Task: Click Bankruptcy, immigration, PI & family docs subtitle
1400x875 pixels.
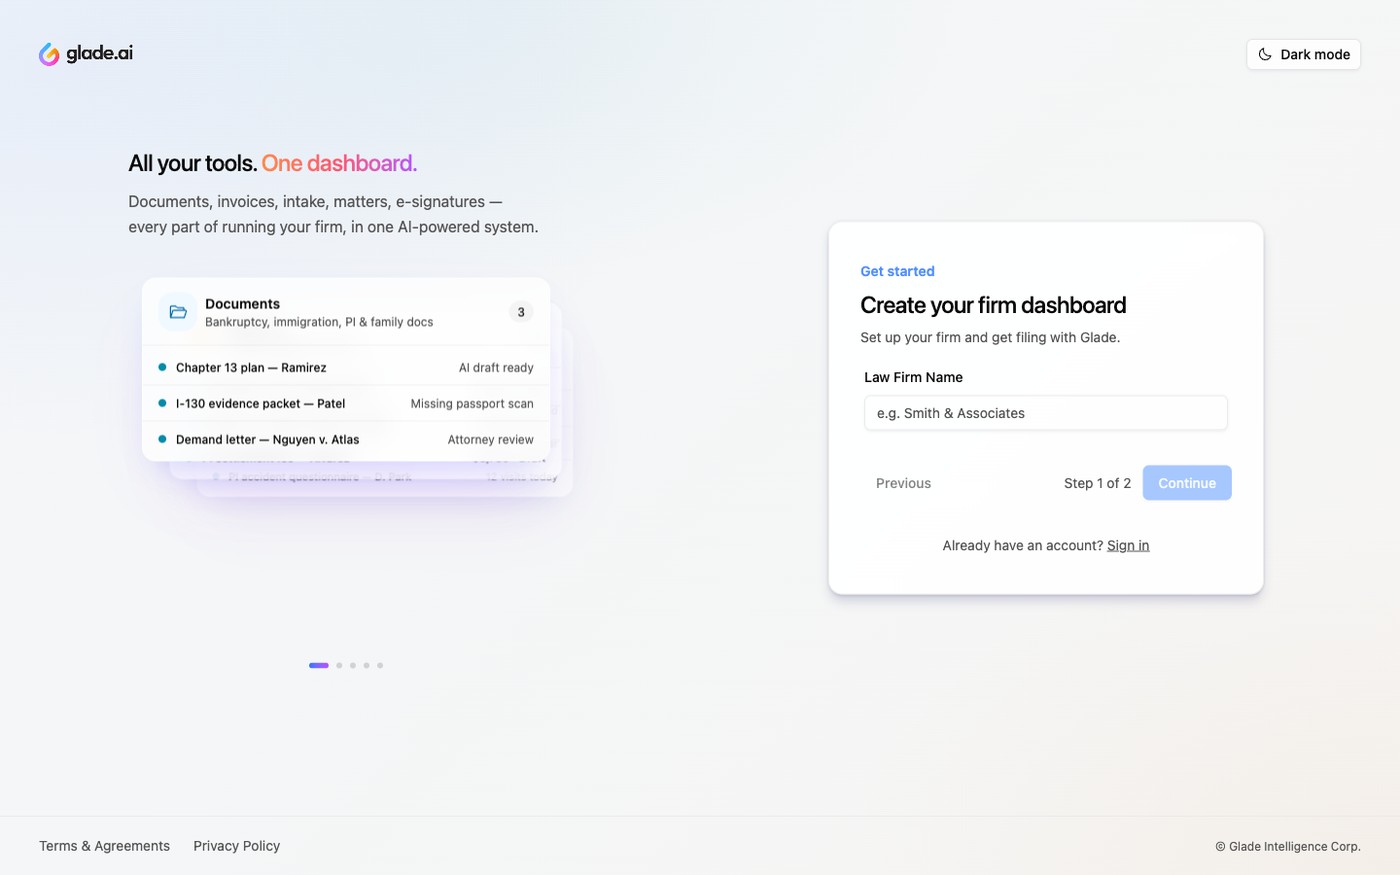Action: coord(319,322)
